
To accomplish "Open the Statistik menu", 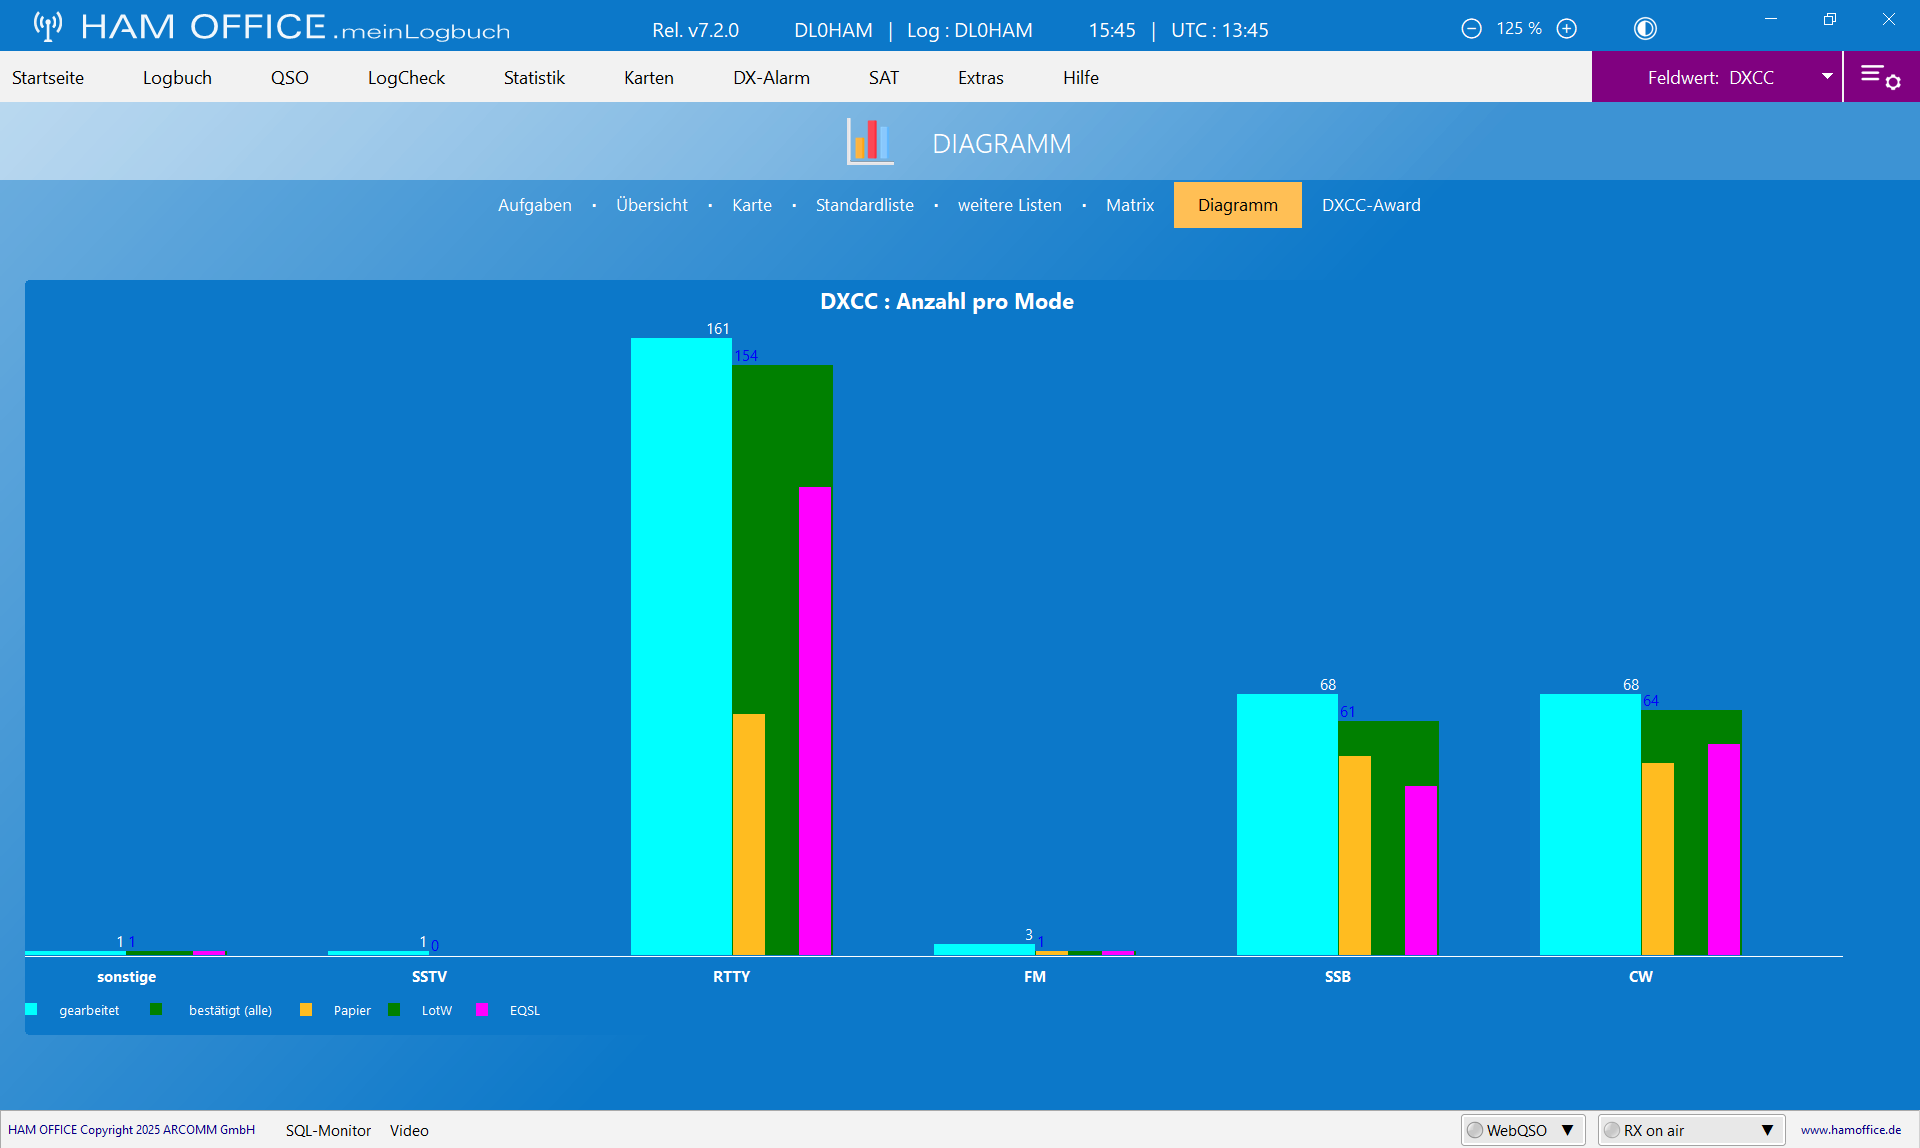I will (x=534, y=77).
